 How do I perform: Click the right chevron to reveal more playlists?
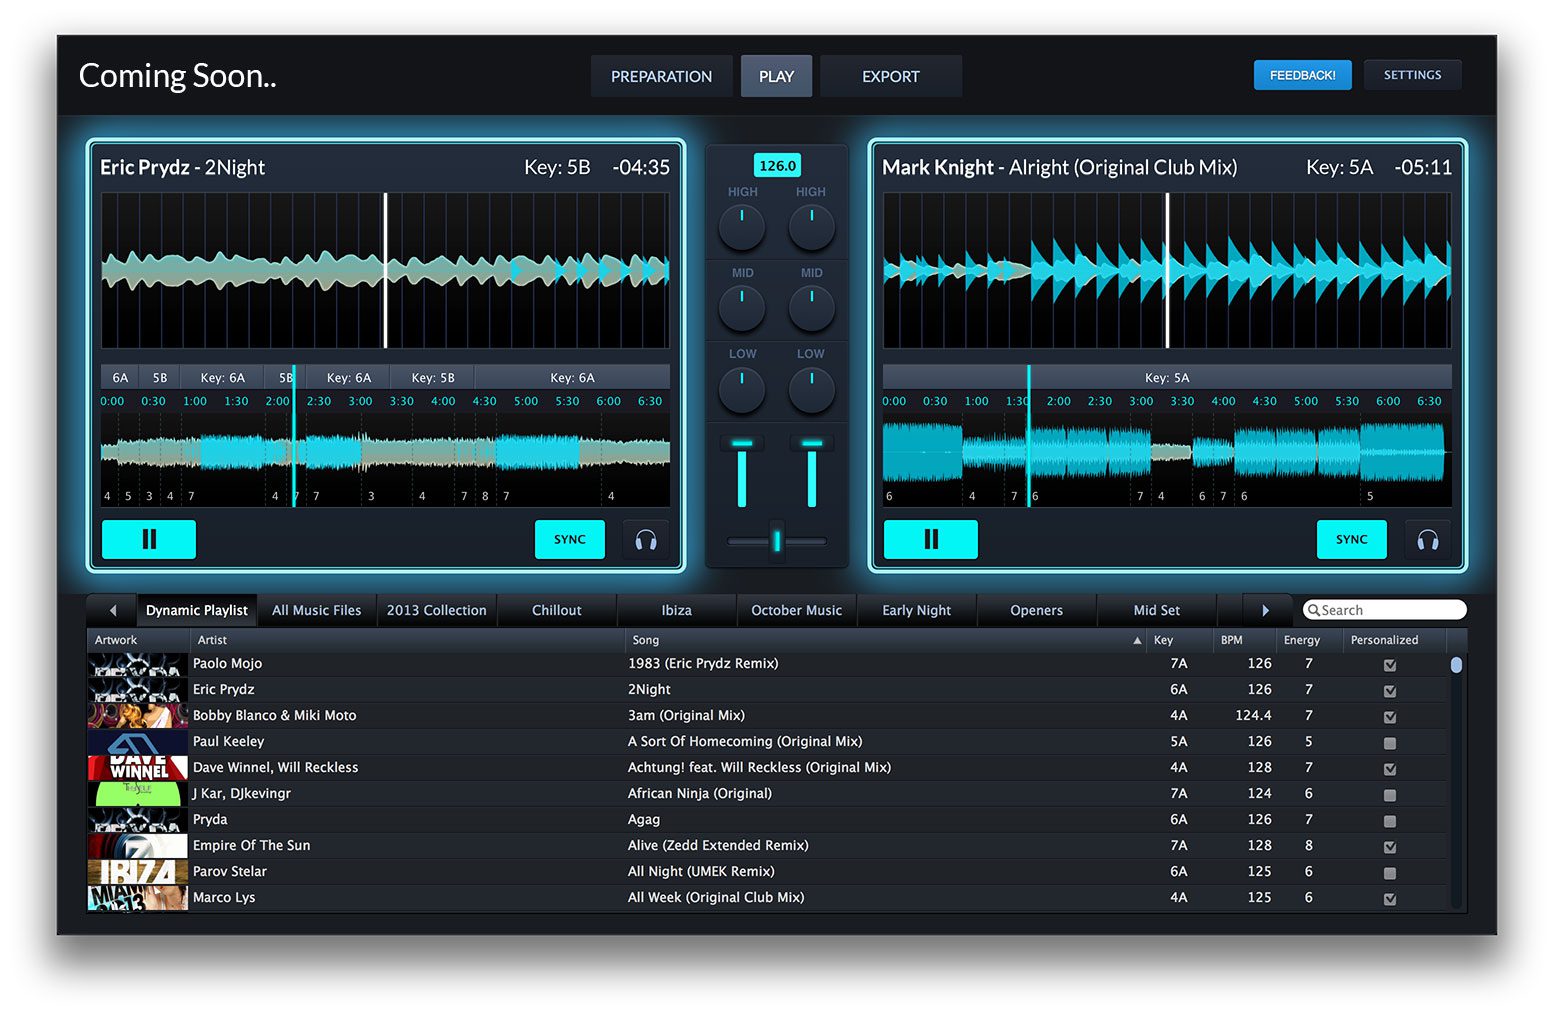[1266, 610]
